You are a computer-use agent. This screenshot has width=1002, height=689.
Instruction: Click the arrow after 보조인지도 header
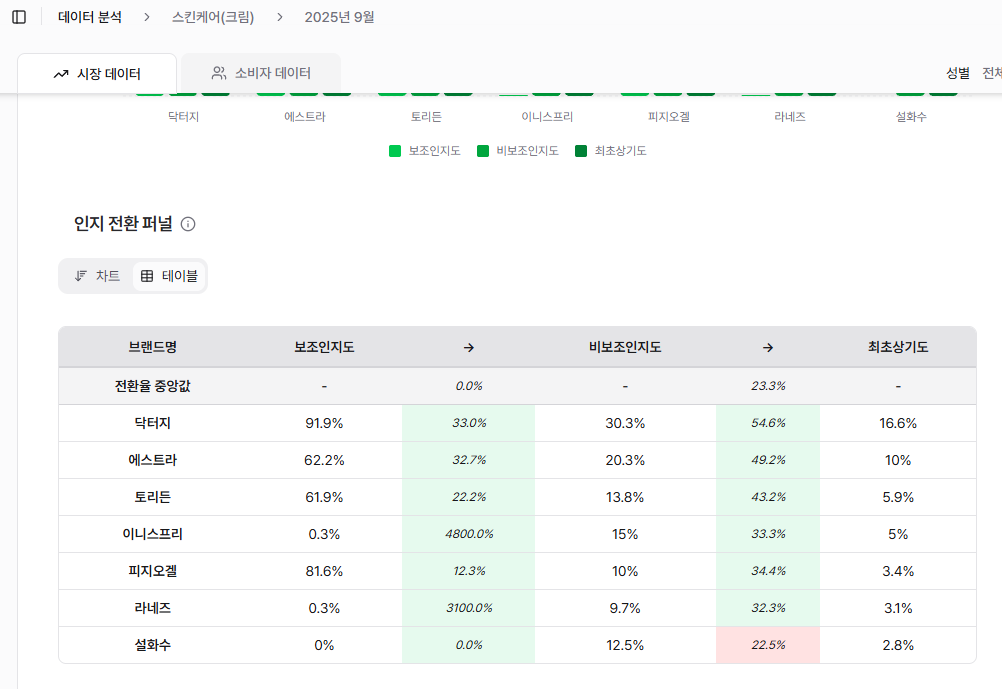[x=468, y=348]
